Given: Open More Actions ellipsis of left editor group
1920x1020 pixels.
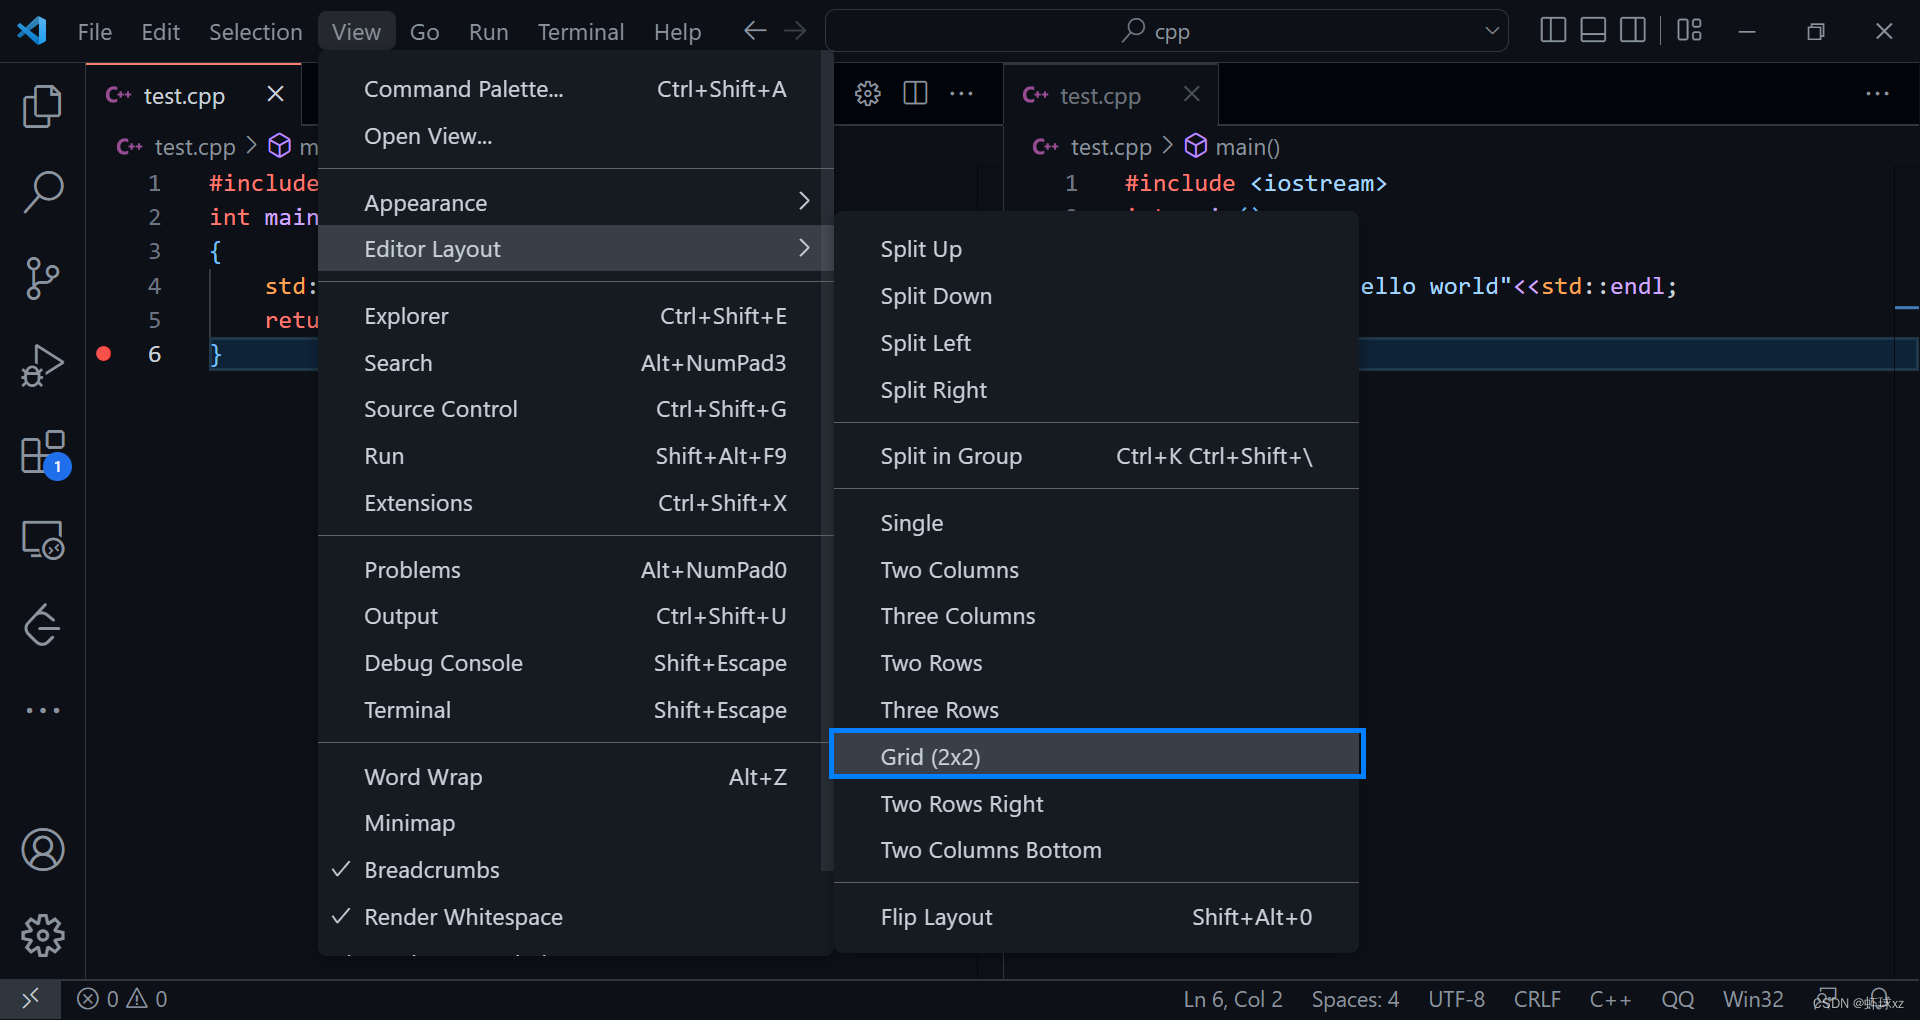Looking at the screenshot, I should tap(962, 94).
